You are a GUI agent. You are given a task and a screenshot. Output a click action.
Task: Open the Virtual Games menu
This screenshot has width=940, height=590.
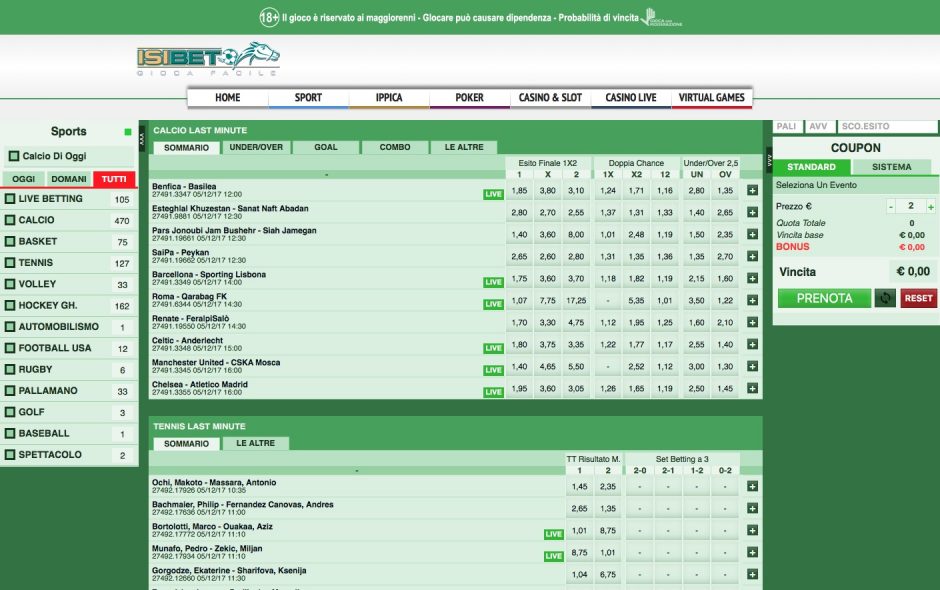(712, 98)
